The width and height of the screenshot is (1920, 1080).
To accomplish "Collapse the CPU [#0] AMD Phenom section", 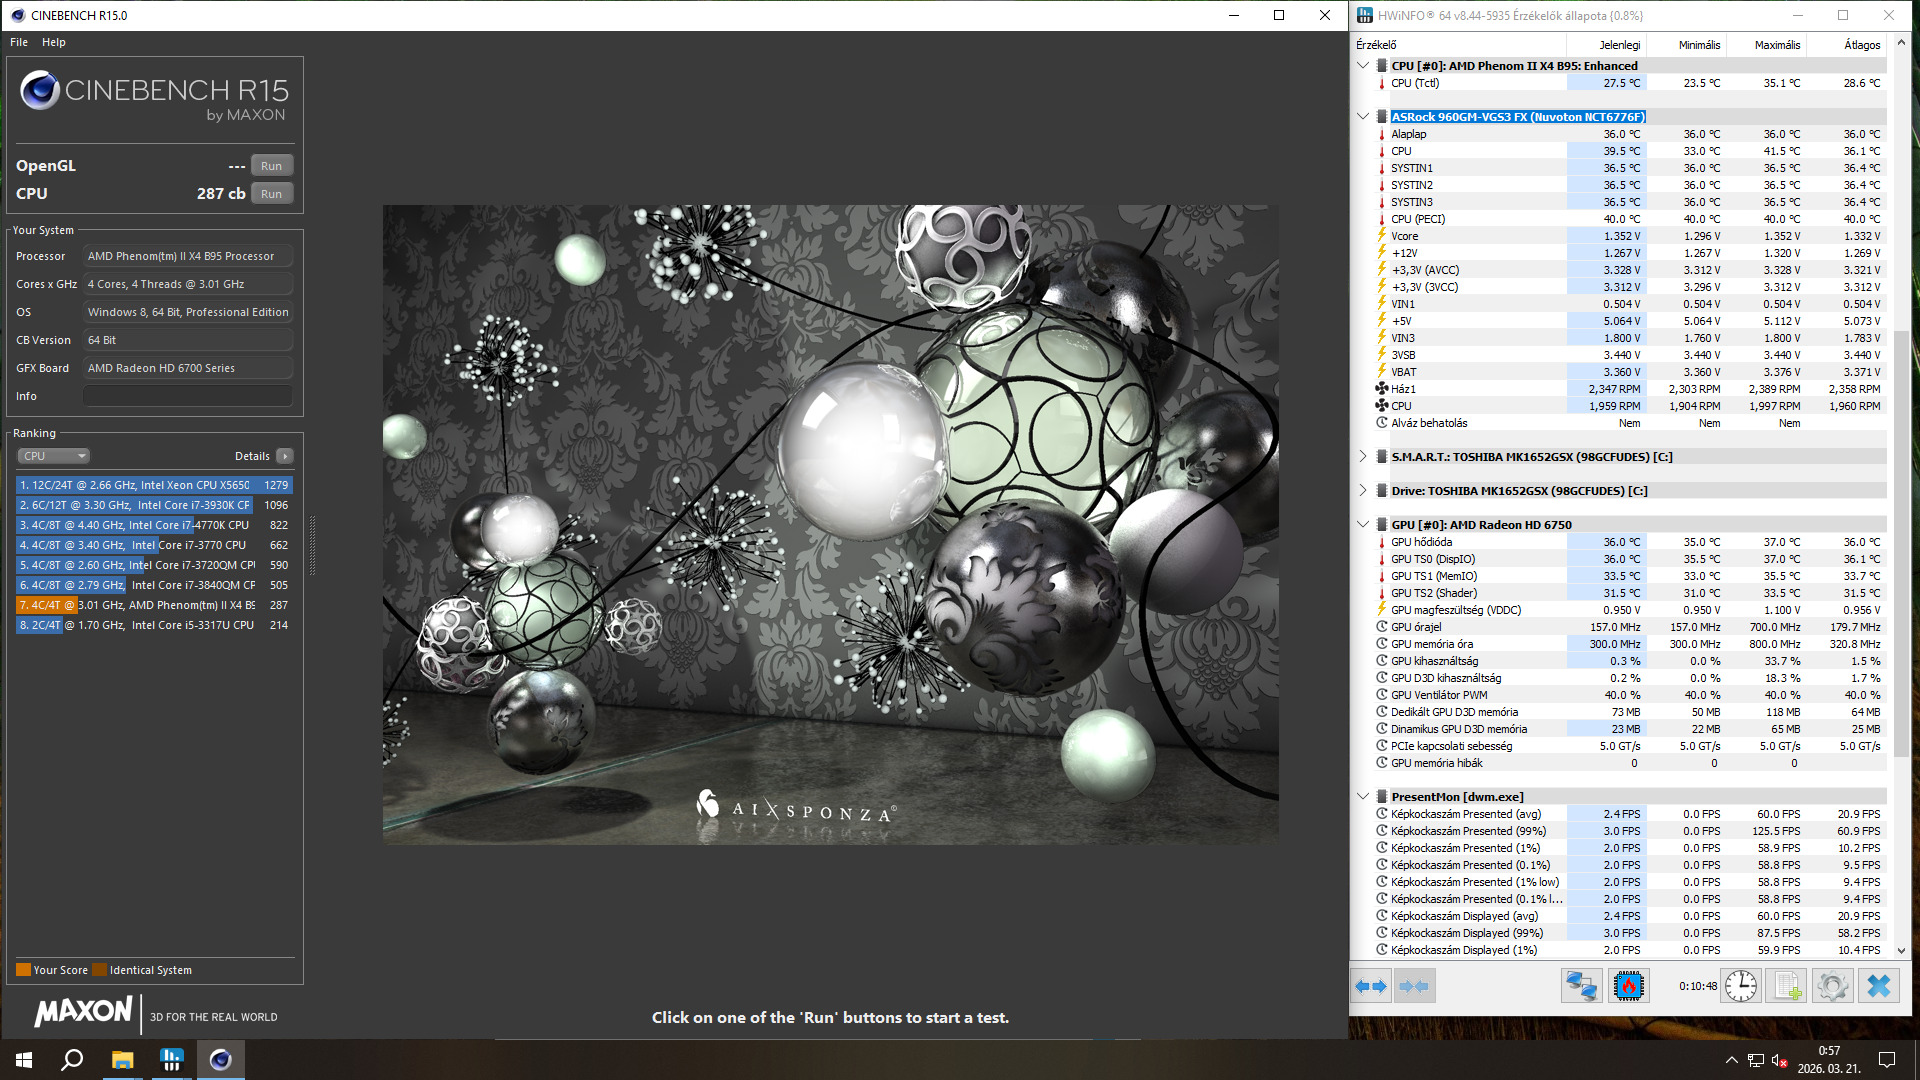I will [1362, 65].
